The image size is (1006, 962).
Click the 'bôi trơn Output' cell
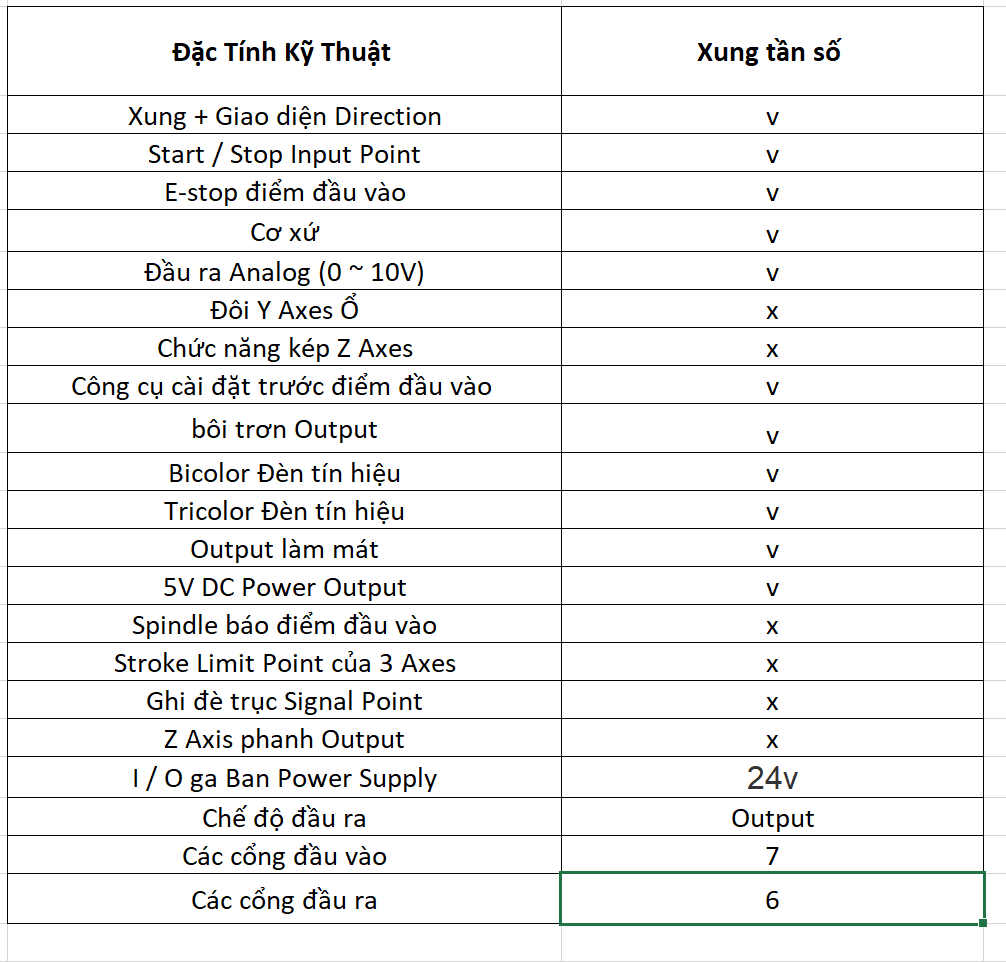[284, 429]
